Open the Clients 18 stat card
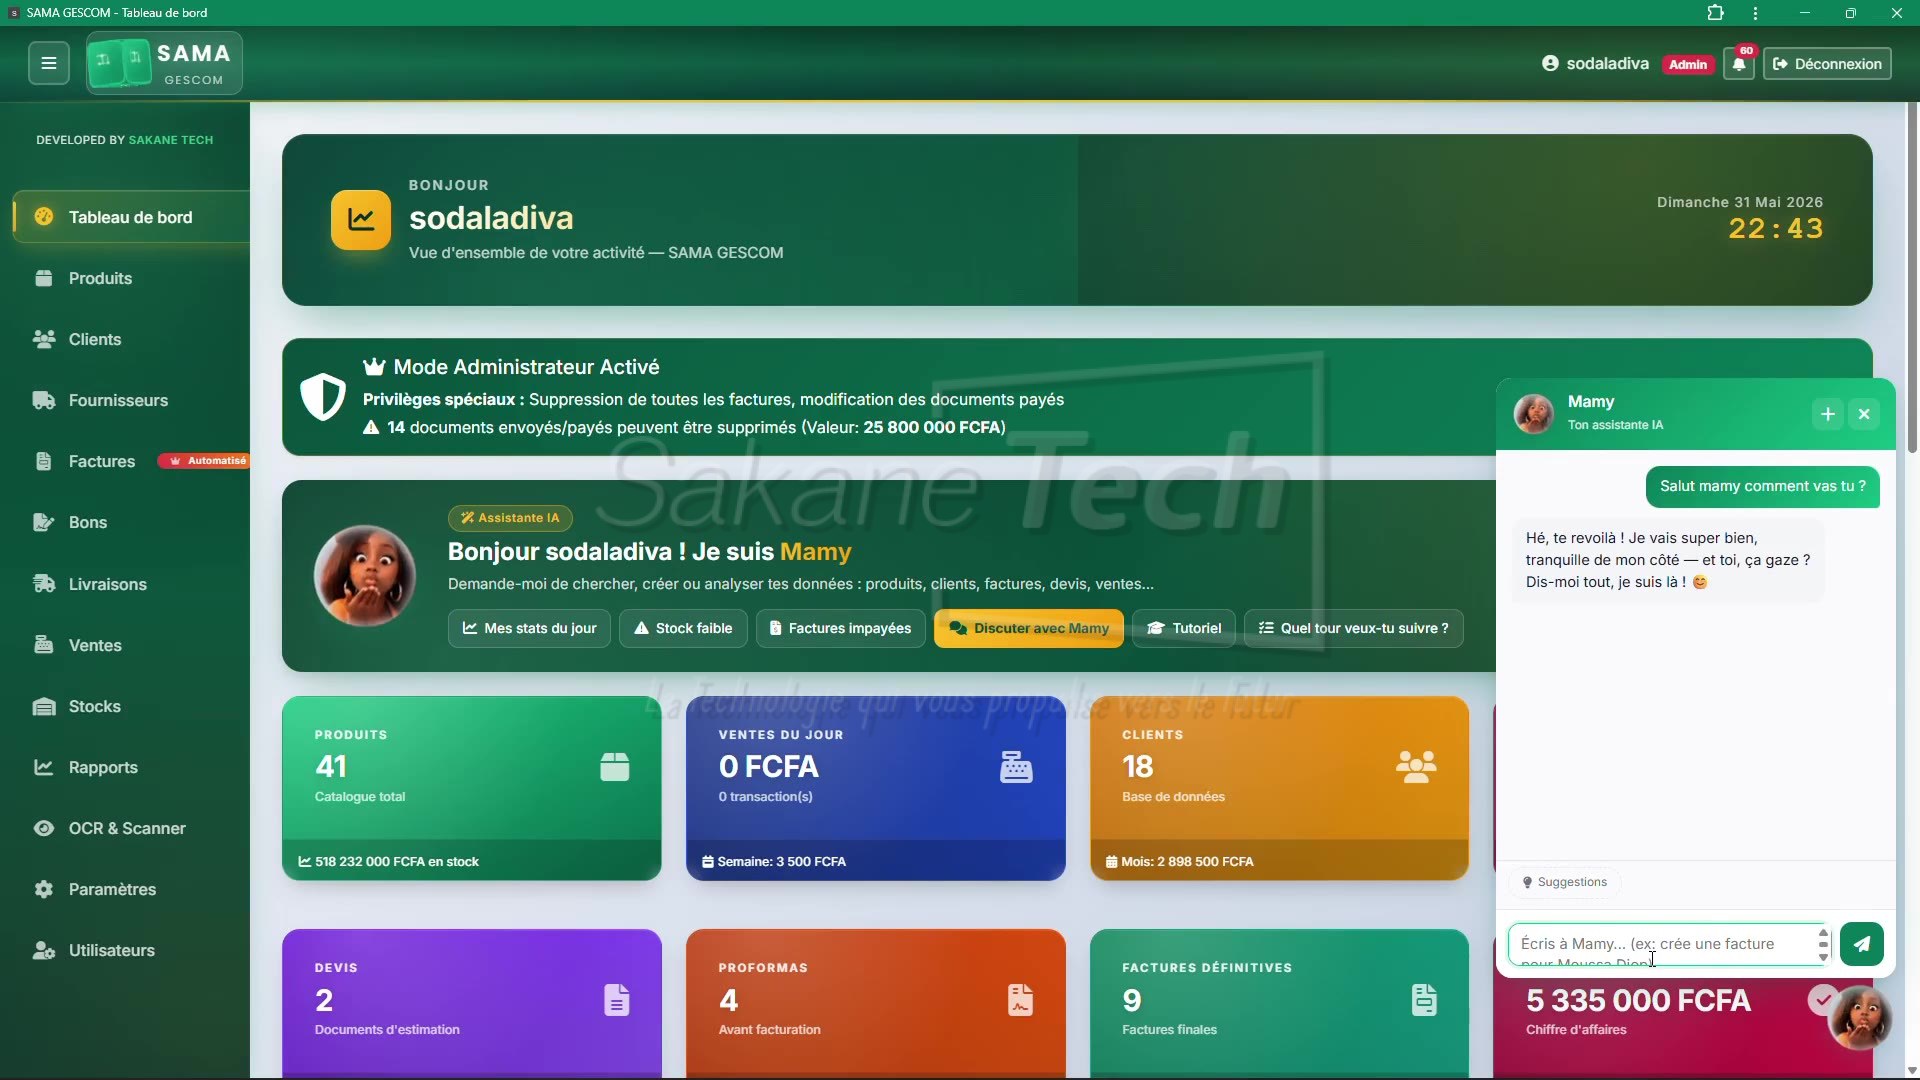Screen dimensions: 1920x1080 coord(1279,788)
